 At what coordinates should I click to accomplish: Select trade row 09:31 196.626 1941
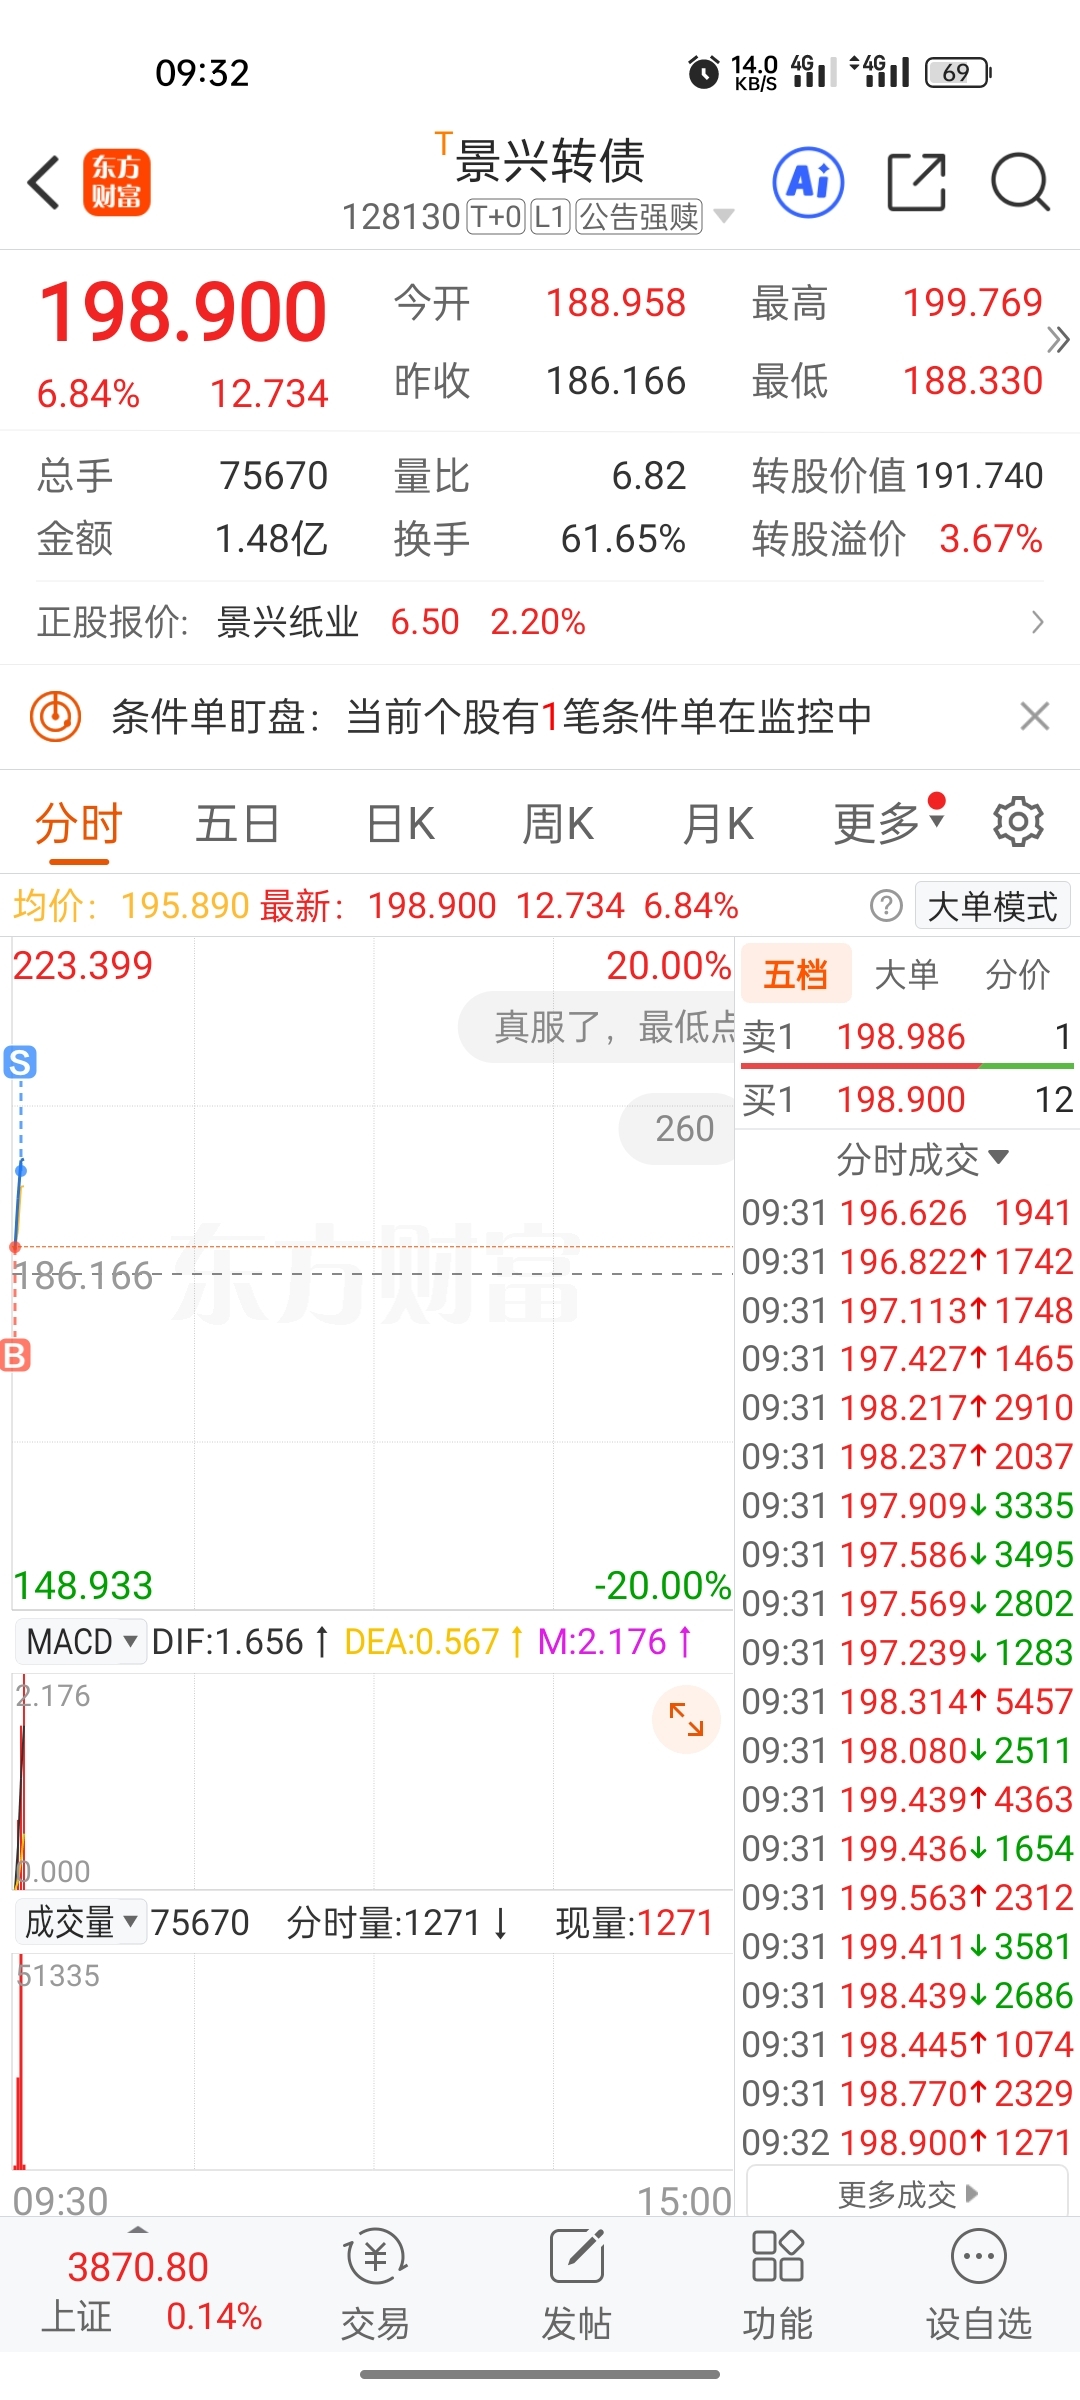(x=907, y=1213)
